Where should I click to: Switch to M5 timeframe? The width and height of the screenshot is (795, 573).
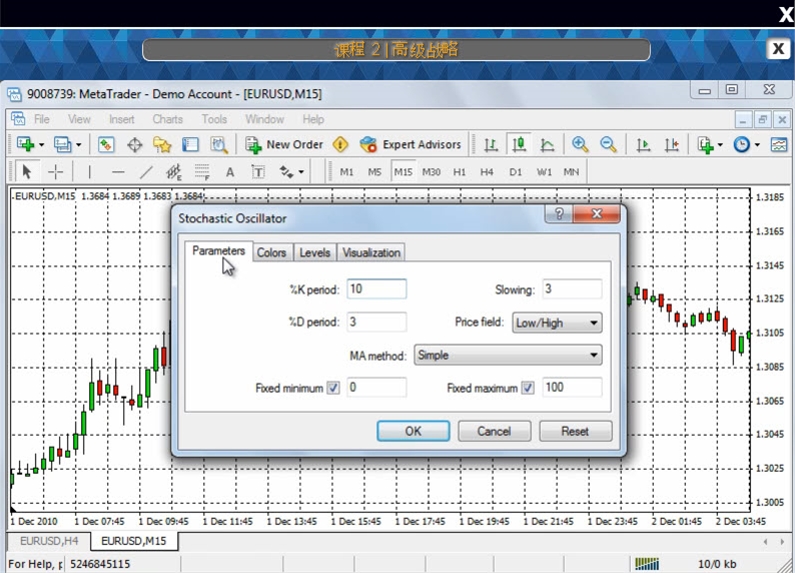375,172
